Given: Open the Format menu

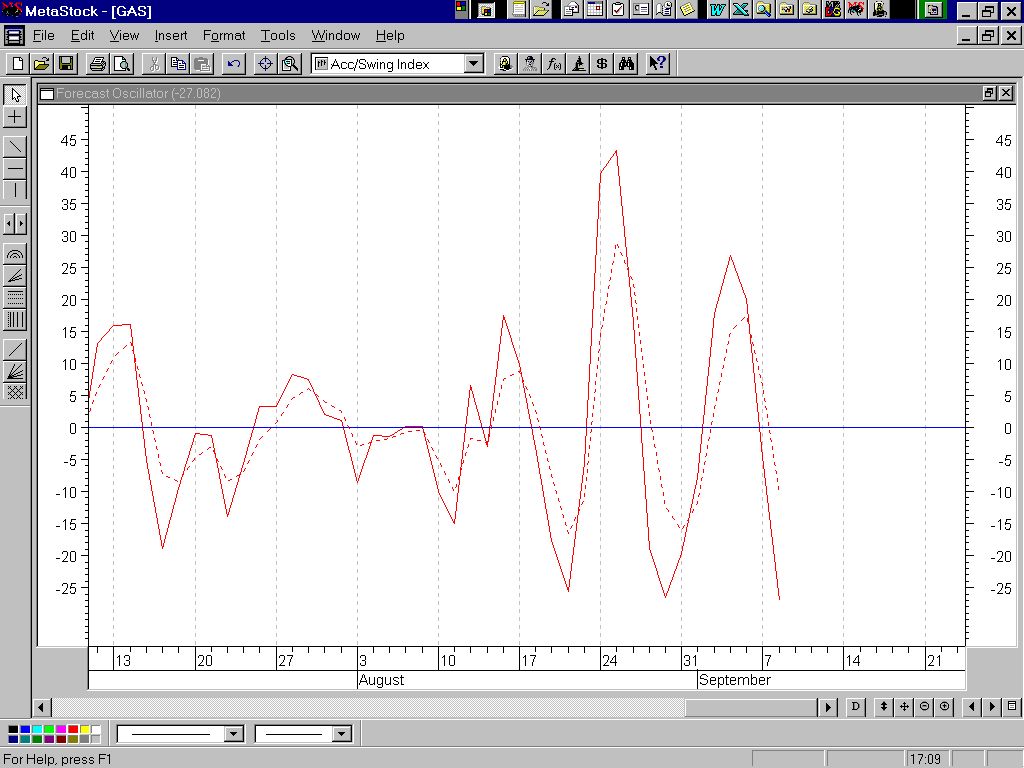Looking at the screenshot, I should tap(224, 35).
